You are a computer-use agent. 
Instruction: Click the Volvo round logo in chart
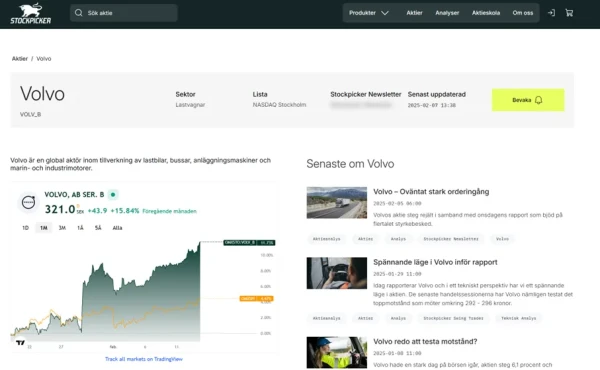[x=28, y=202]
